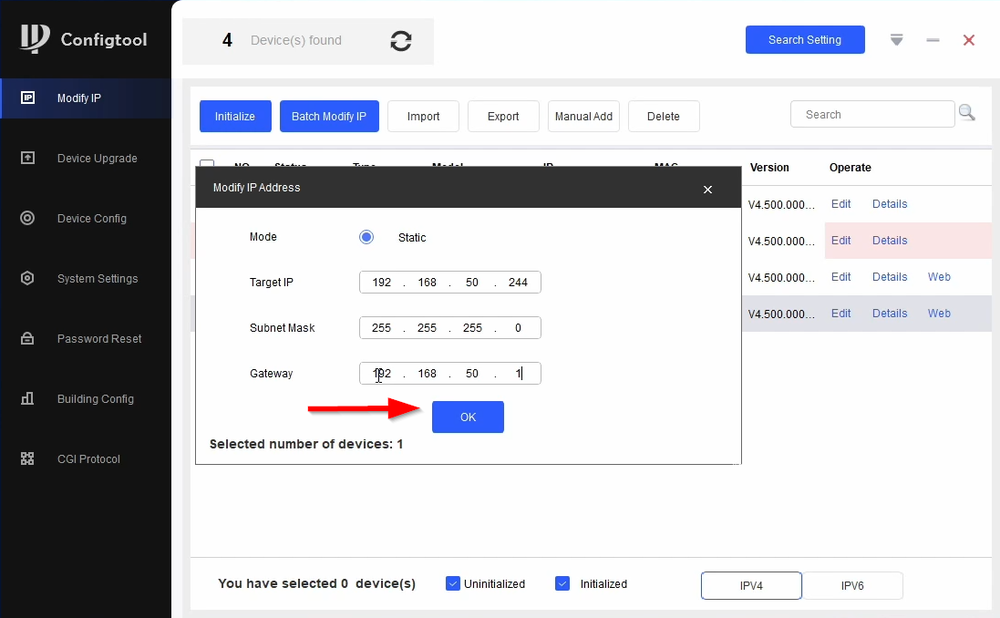Disable the Initialized checkbox

tap(563, 583)
